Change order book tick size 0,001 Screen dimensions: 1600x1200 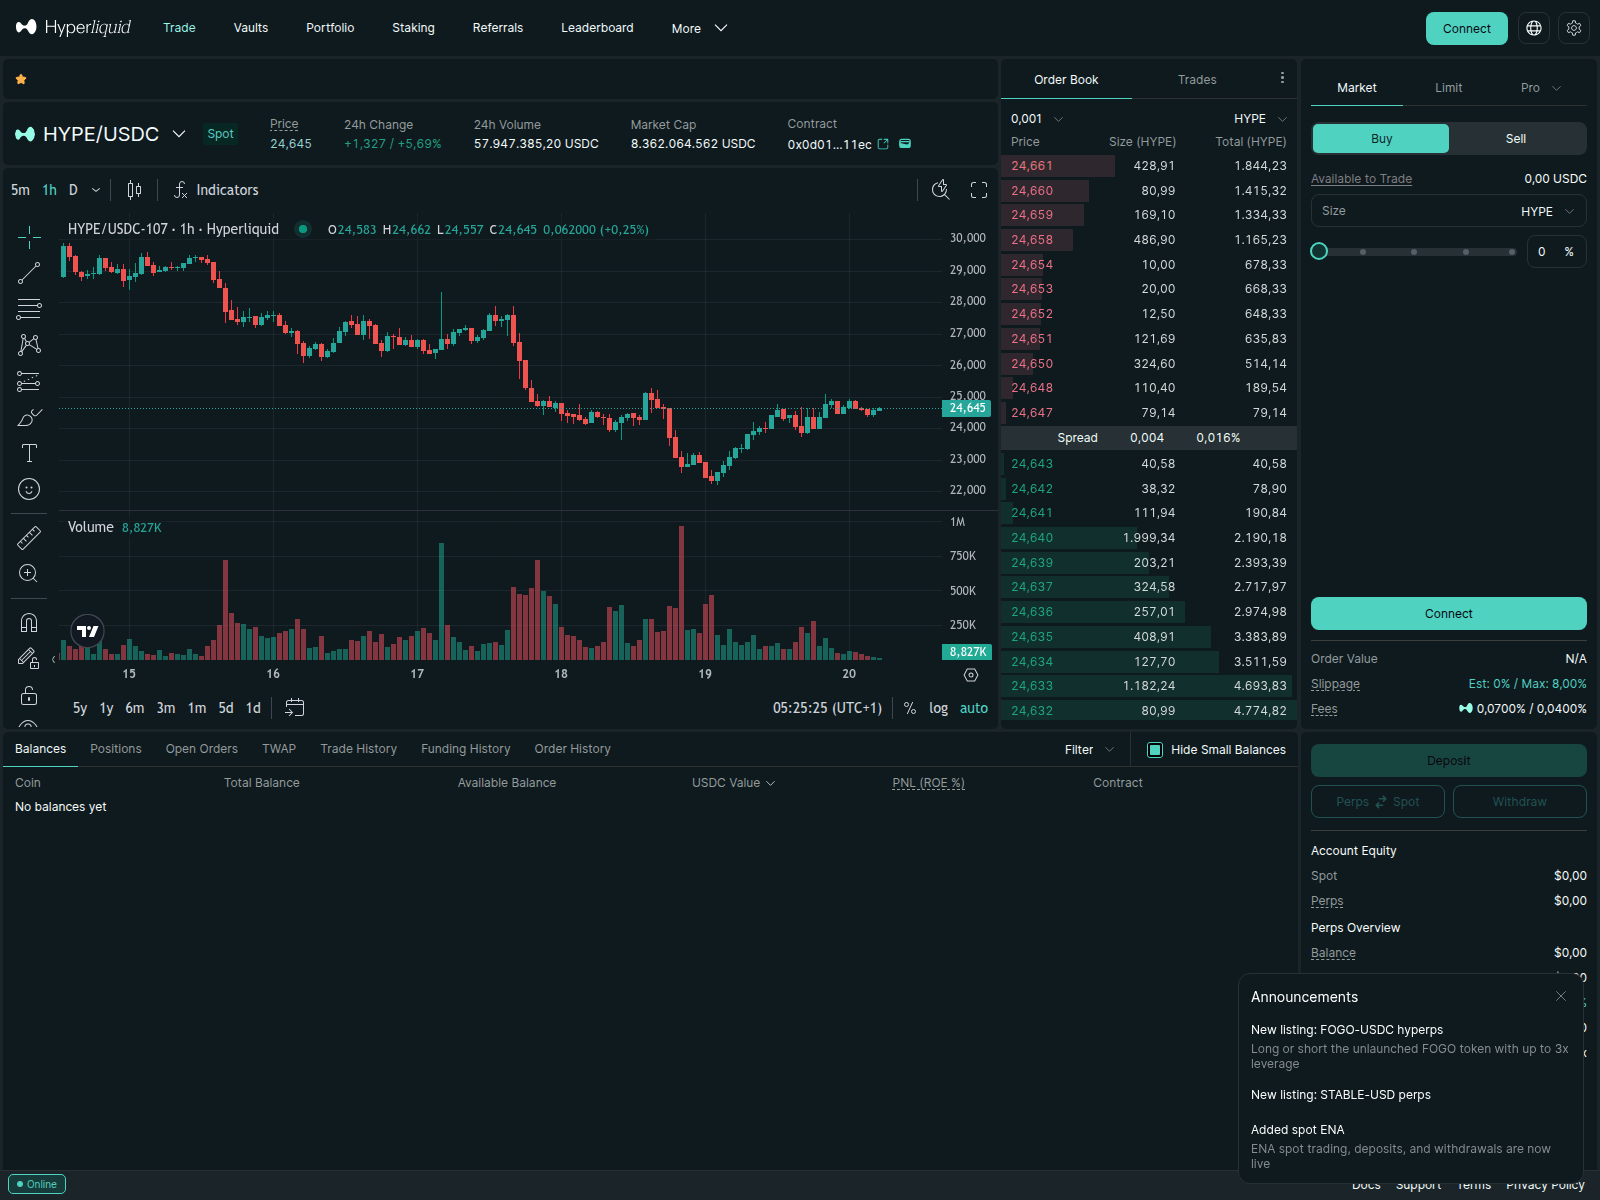[1037, 119]
